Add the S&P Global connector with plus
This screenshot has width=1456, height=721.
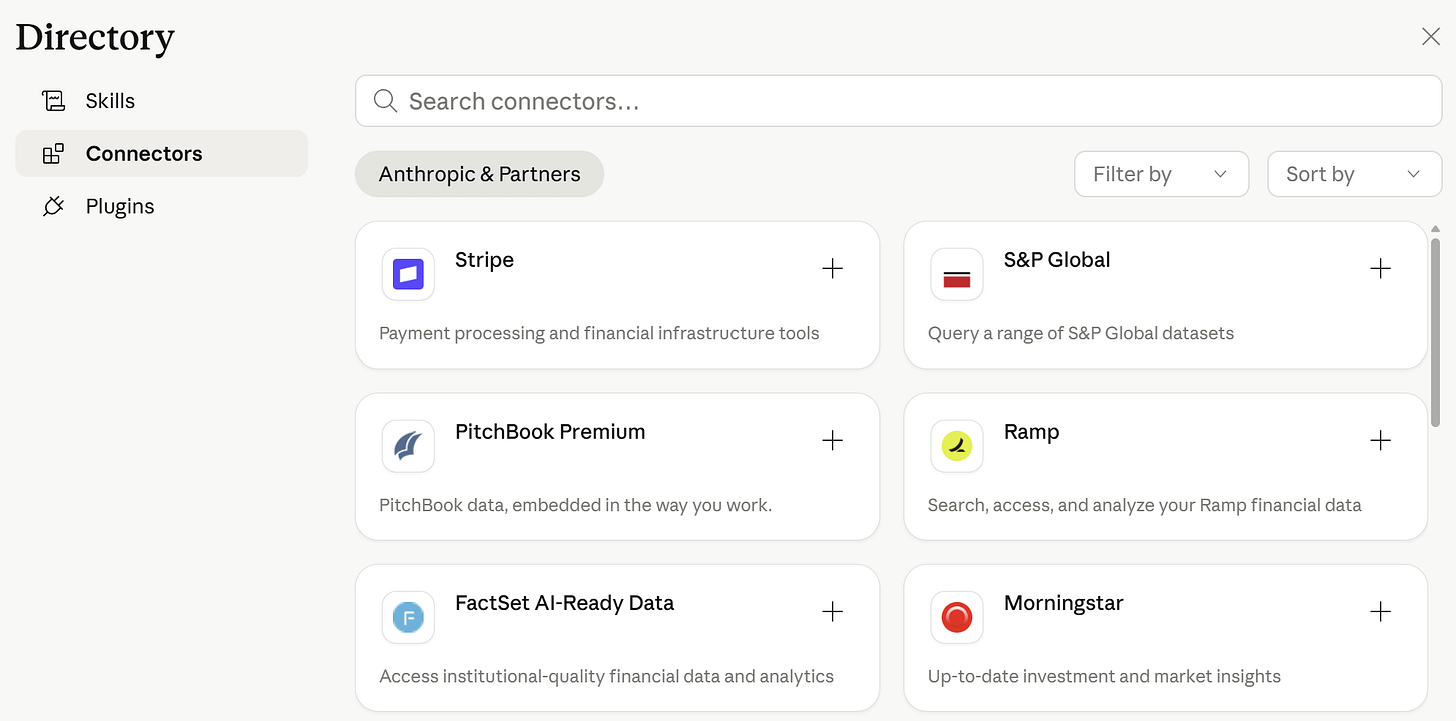[1381, 268]
